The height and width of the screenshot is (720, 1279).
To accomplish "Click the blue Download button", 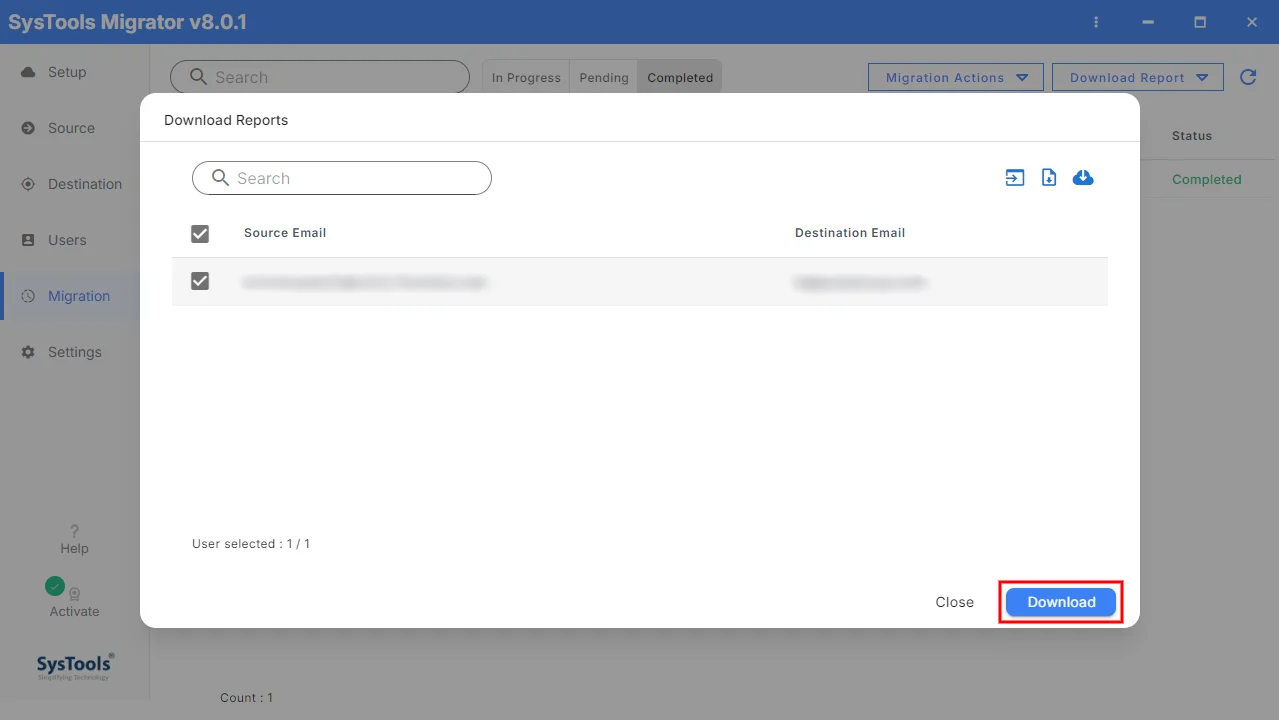I will pyautogui.click(x=1061, y=602).
